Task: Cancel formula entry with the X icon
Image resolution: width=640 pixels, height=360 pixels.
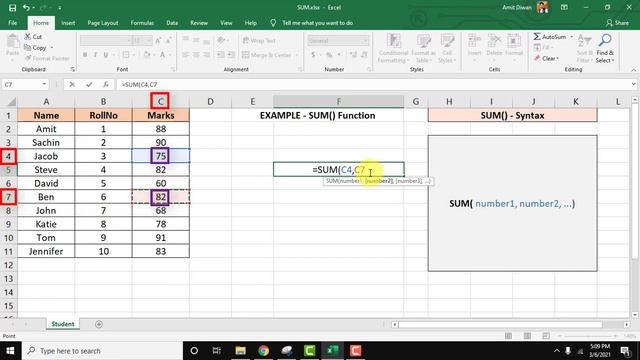Action: [72, 84]
